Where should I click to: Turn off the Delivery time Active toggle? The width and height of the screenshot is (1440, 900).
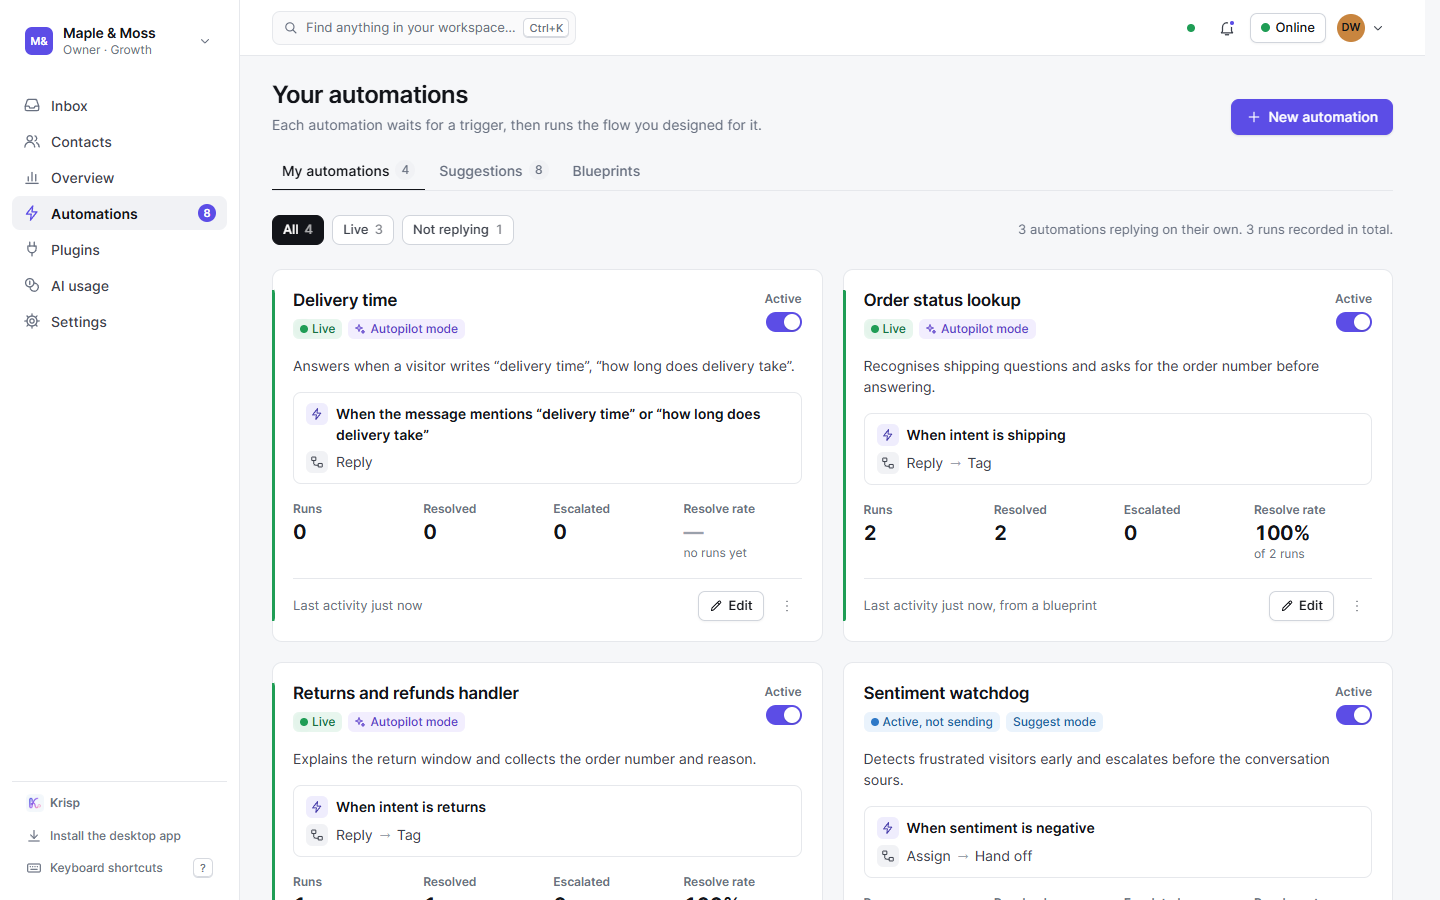tap(784, 322)
